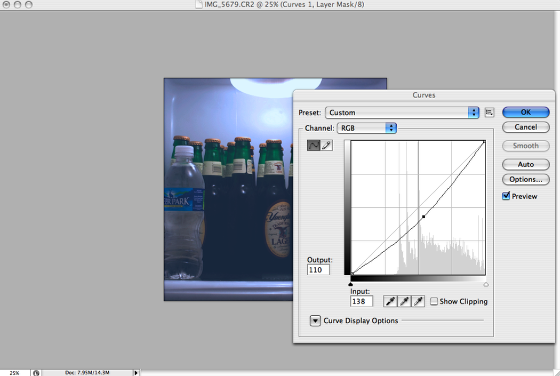Viewport: 560px width, 376px height.
Task: Select the pencil draw-curve tool
Action: 326,145
